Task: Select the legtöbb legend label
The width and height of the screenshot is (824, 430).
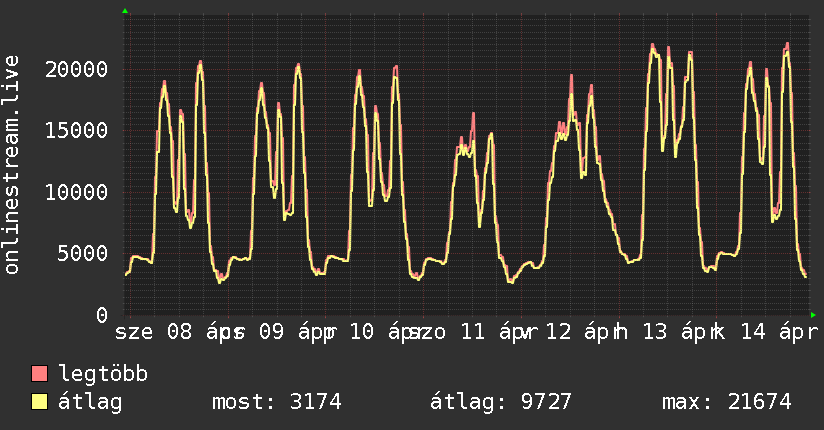Action: (x=103, y=374)
